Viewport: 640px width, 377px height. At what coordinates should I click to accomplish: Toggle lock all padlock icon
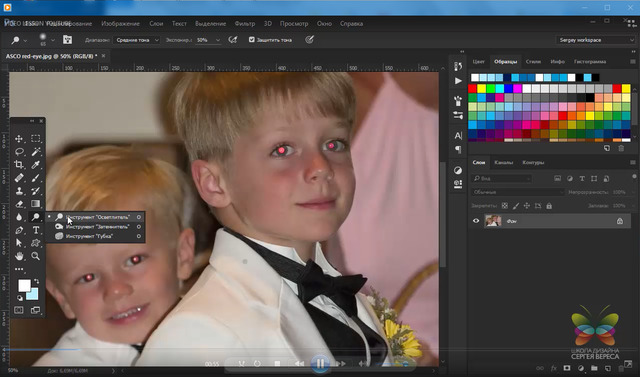549,206
